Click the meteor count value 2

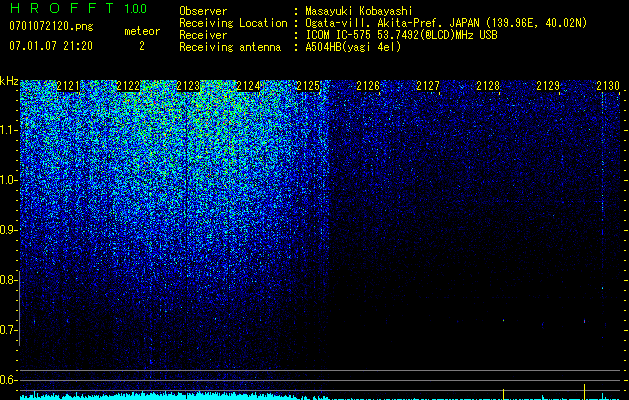pos(142,46)
